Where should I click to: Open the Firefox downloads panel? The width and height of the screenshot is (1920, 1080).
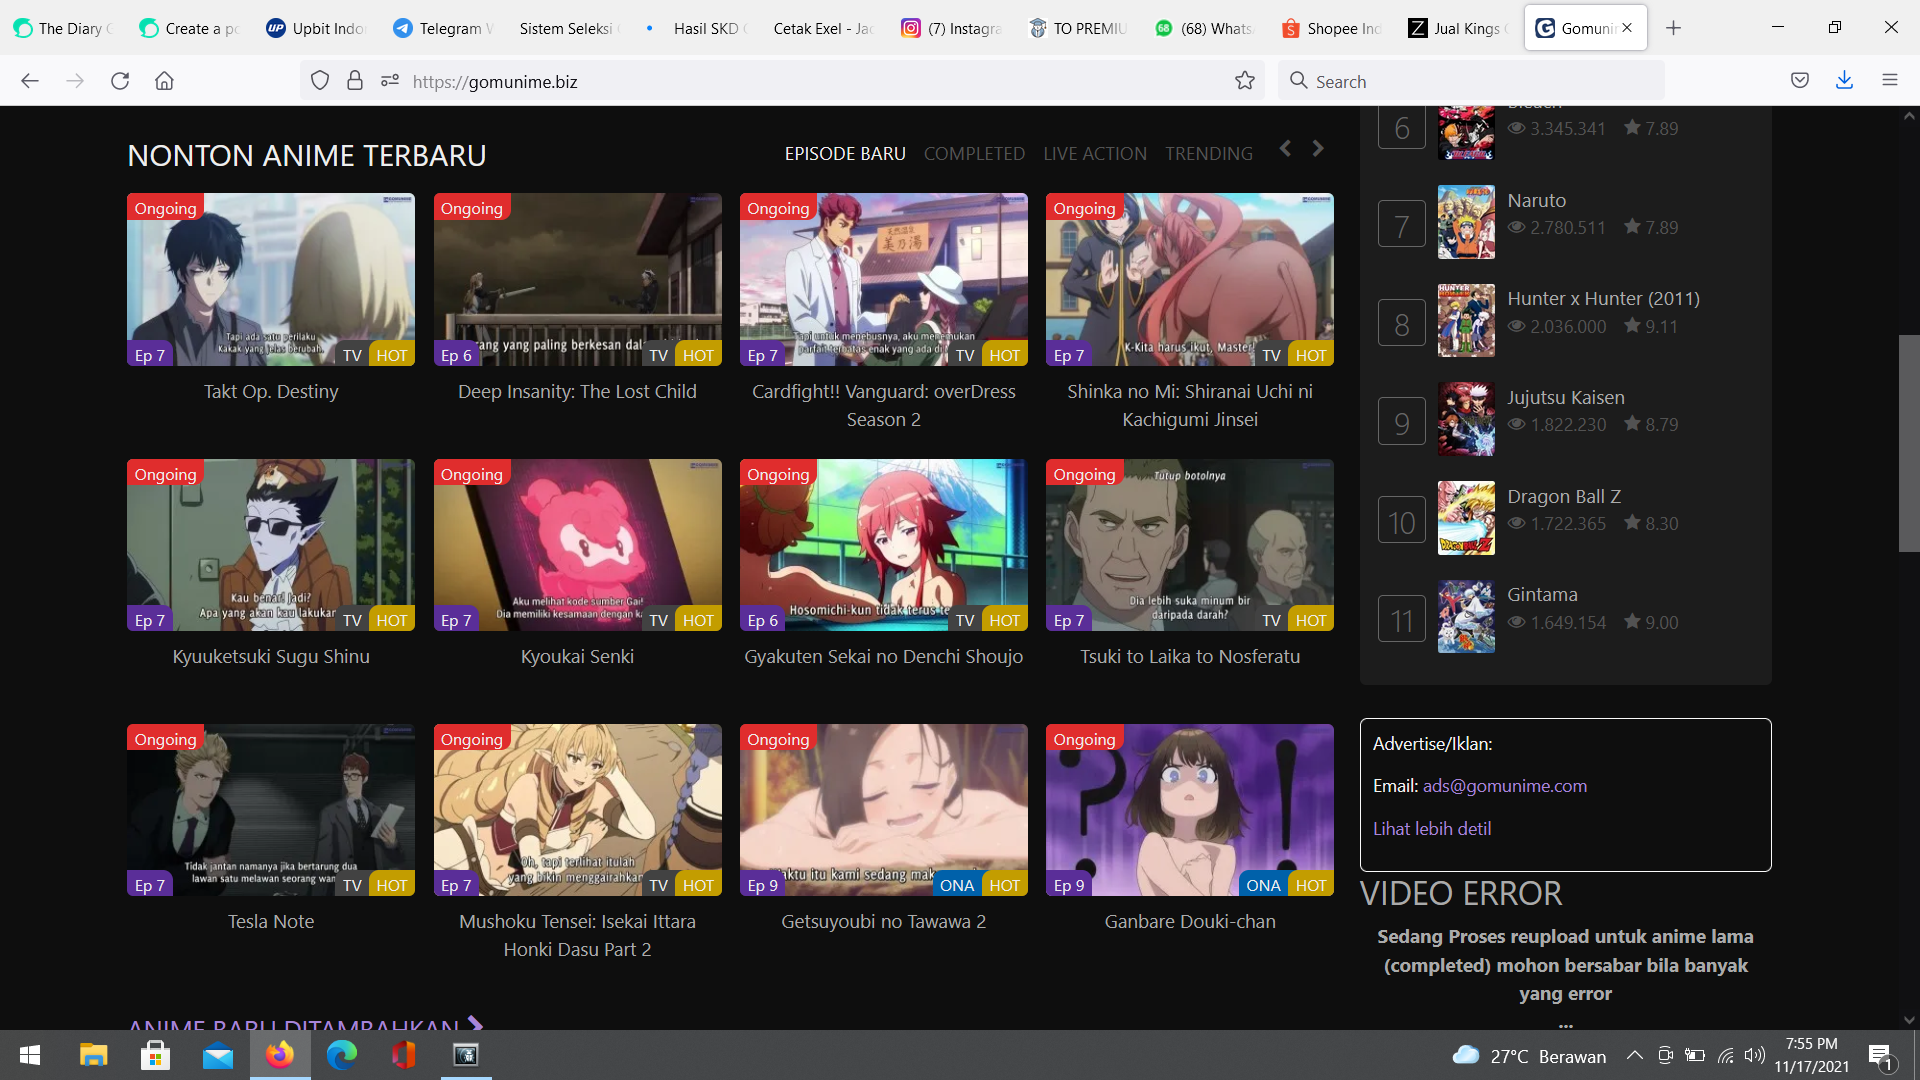coord(1844,81)
